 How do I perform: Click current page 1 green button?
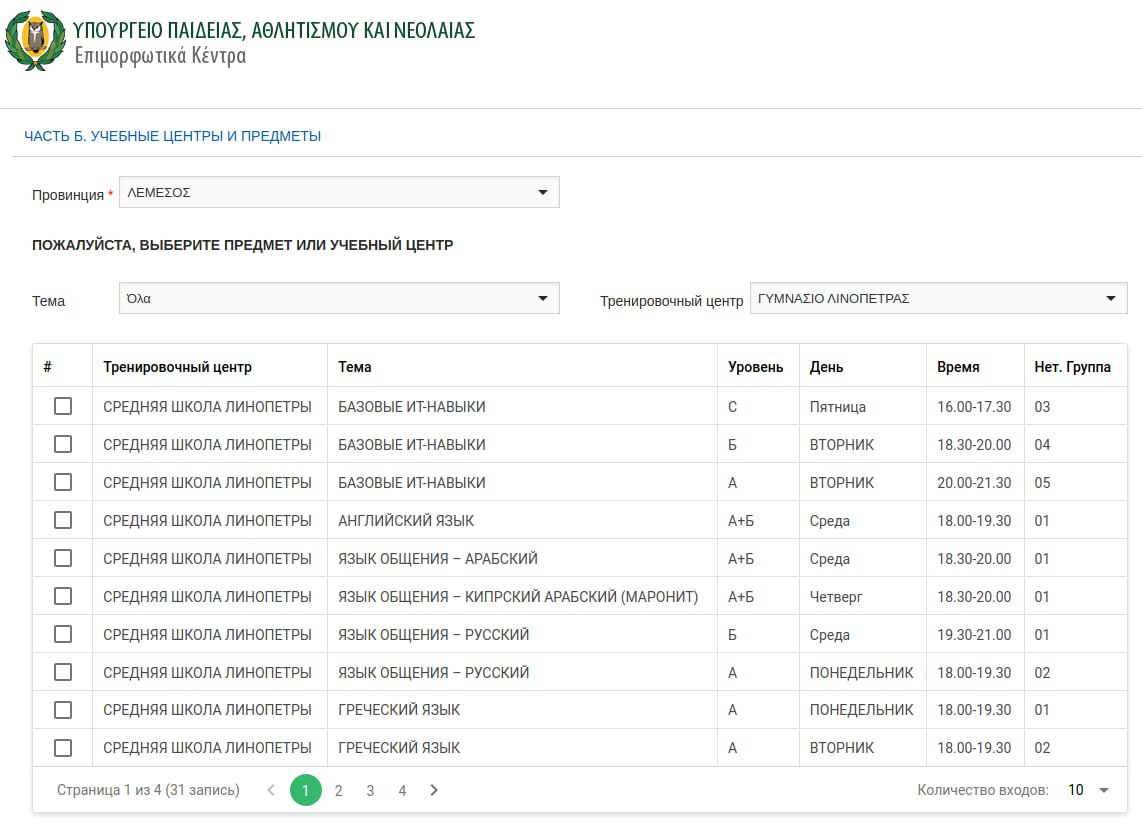(306, 790)
